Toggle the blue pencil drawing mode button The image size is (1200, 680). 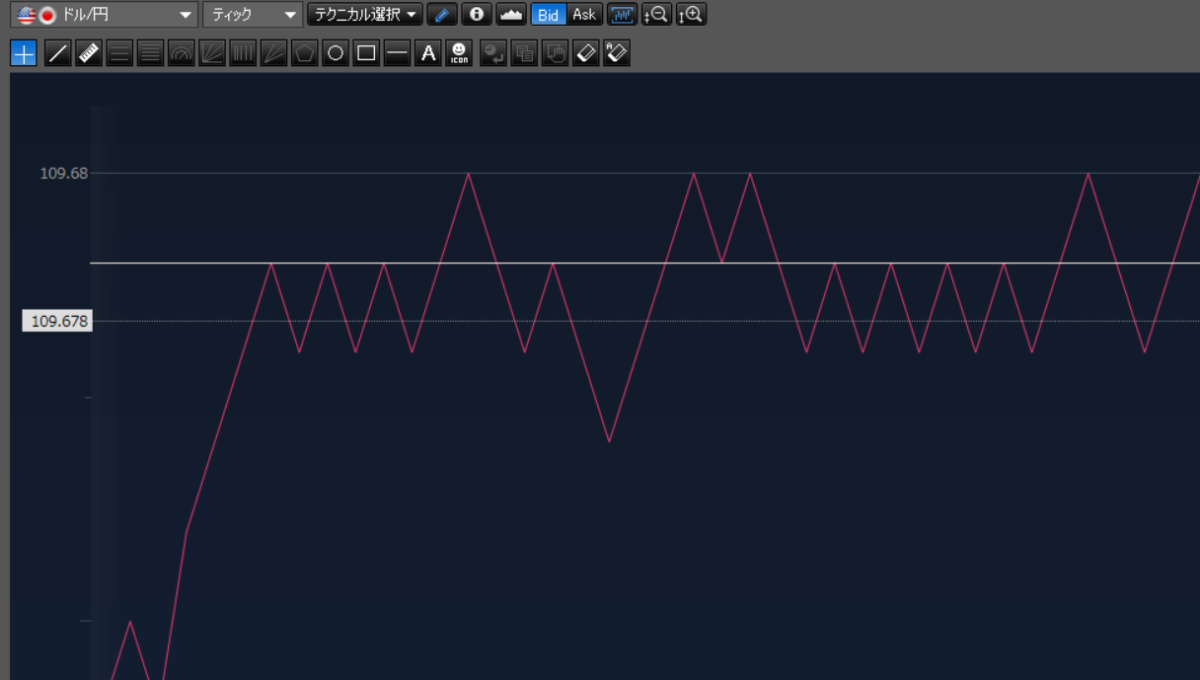(x=441, y=15)
